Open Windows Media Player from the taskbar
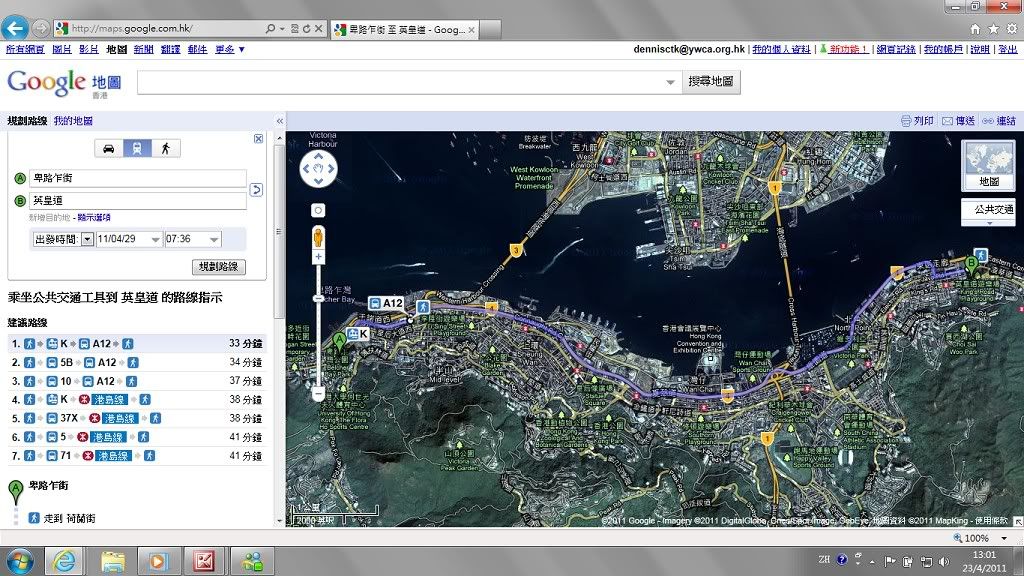The width and height of the screenshot is (1024, 576). (158, 561)
